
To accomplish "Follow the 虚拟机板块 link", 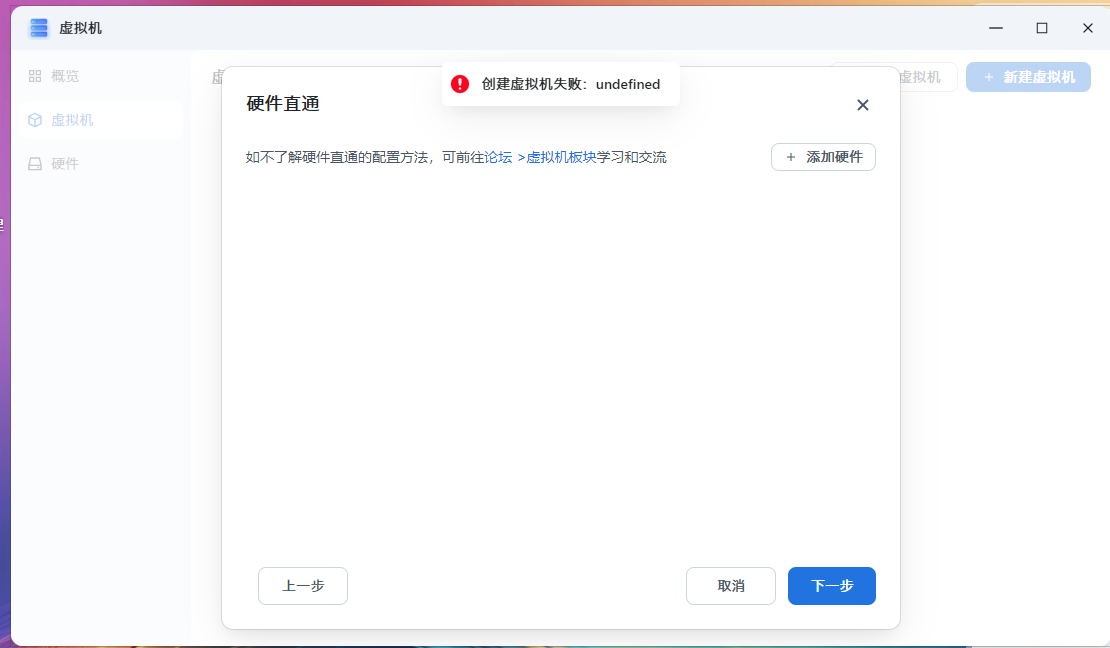I will [561, 157].
